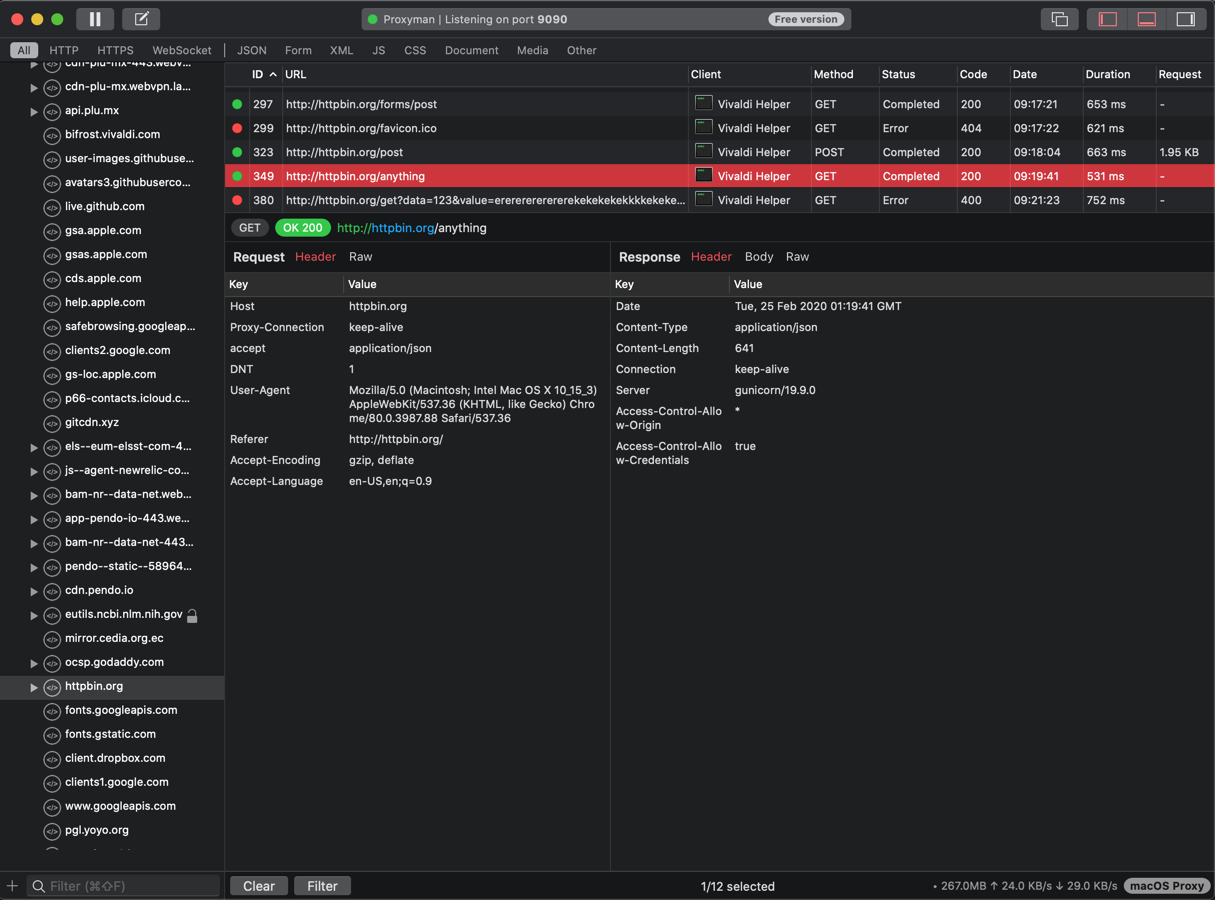The height and width of the screenshot is (900, 1215).
Task: Expand the api.plu.mx tree node
Action: coord(34,111)
